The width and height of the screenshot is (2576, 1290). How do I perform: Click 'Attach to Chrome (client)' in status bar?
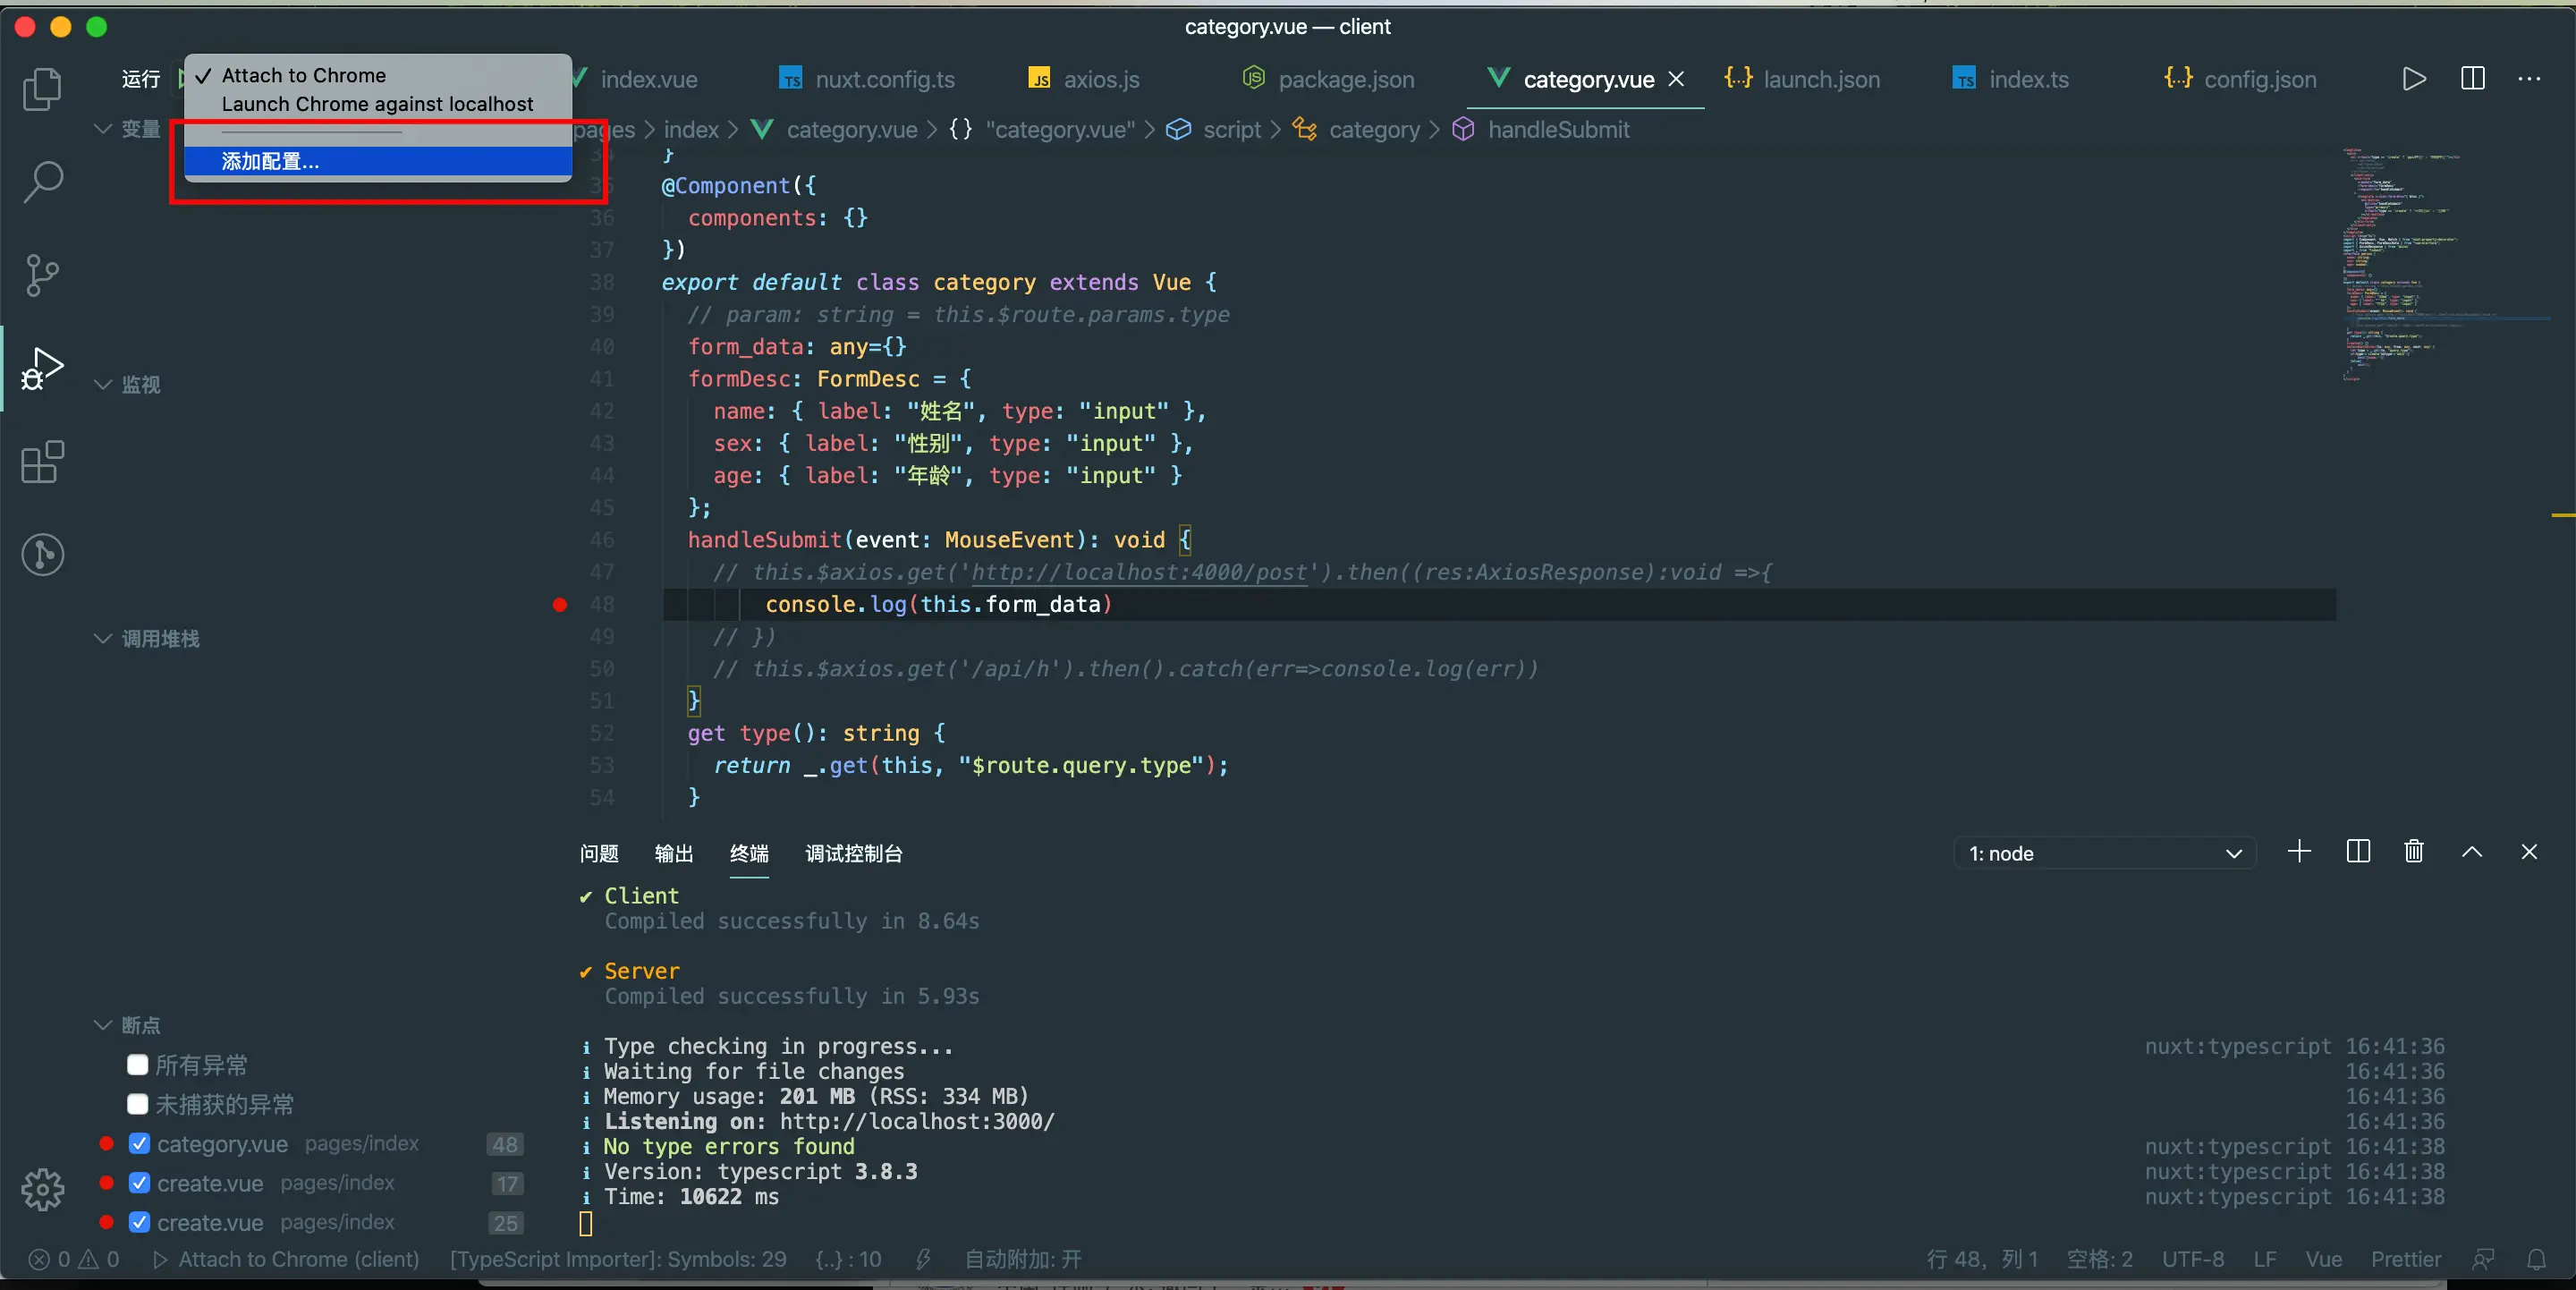pyautogui.click(x=287, y=1259)
